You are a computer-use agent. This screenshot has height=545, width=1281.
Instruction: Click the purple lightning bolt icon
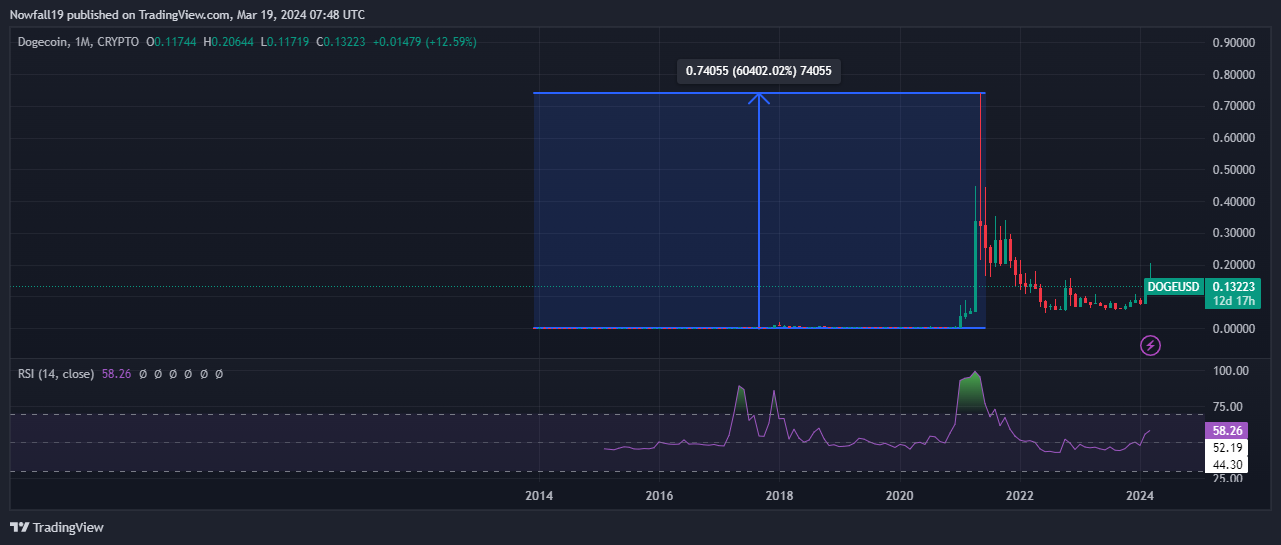1151,346
